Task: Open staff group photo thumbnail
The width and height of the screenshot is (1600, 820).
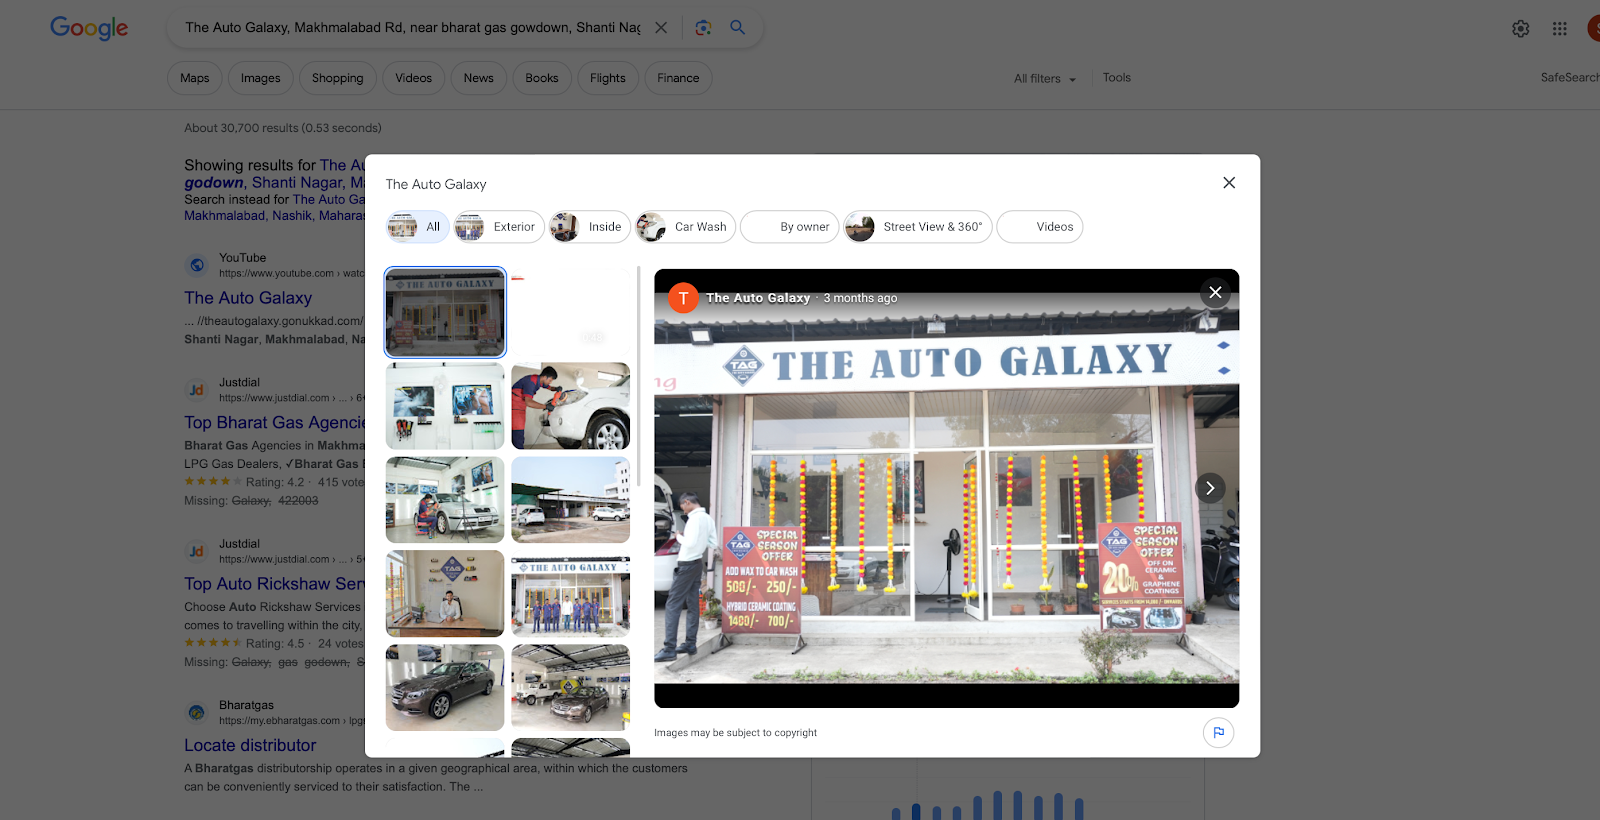Action: (571, 594)
